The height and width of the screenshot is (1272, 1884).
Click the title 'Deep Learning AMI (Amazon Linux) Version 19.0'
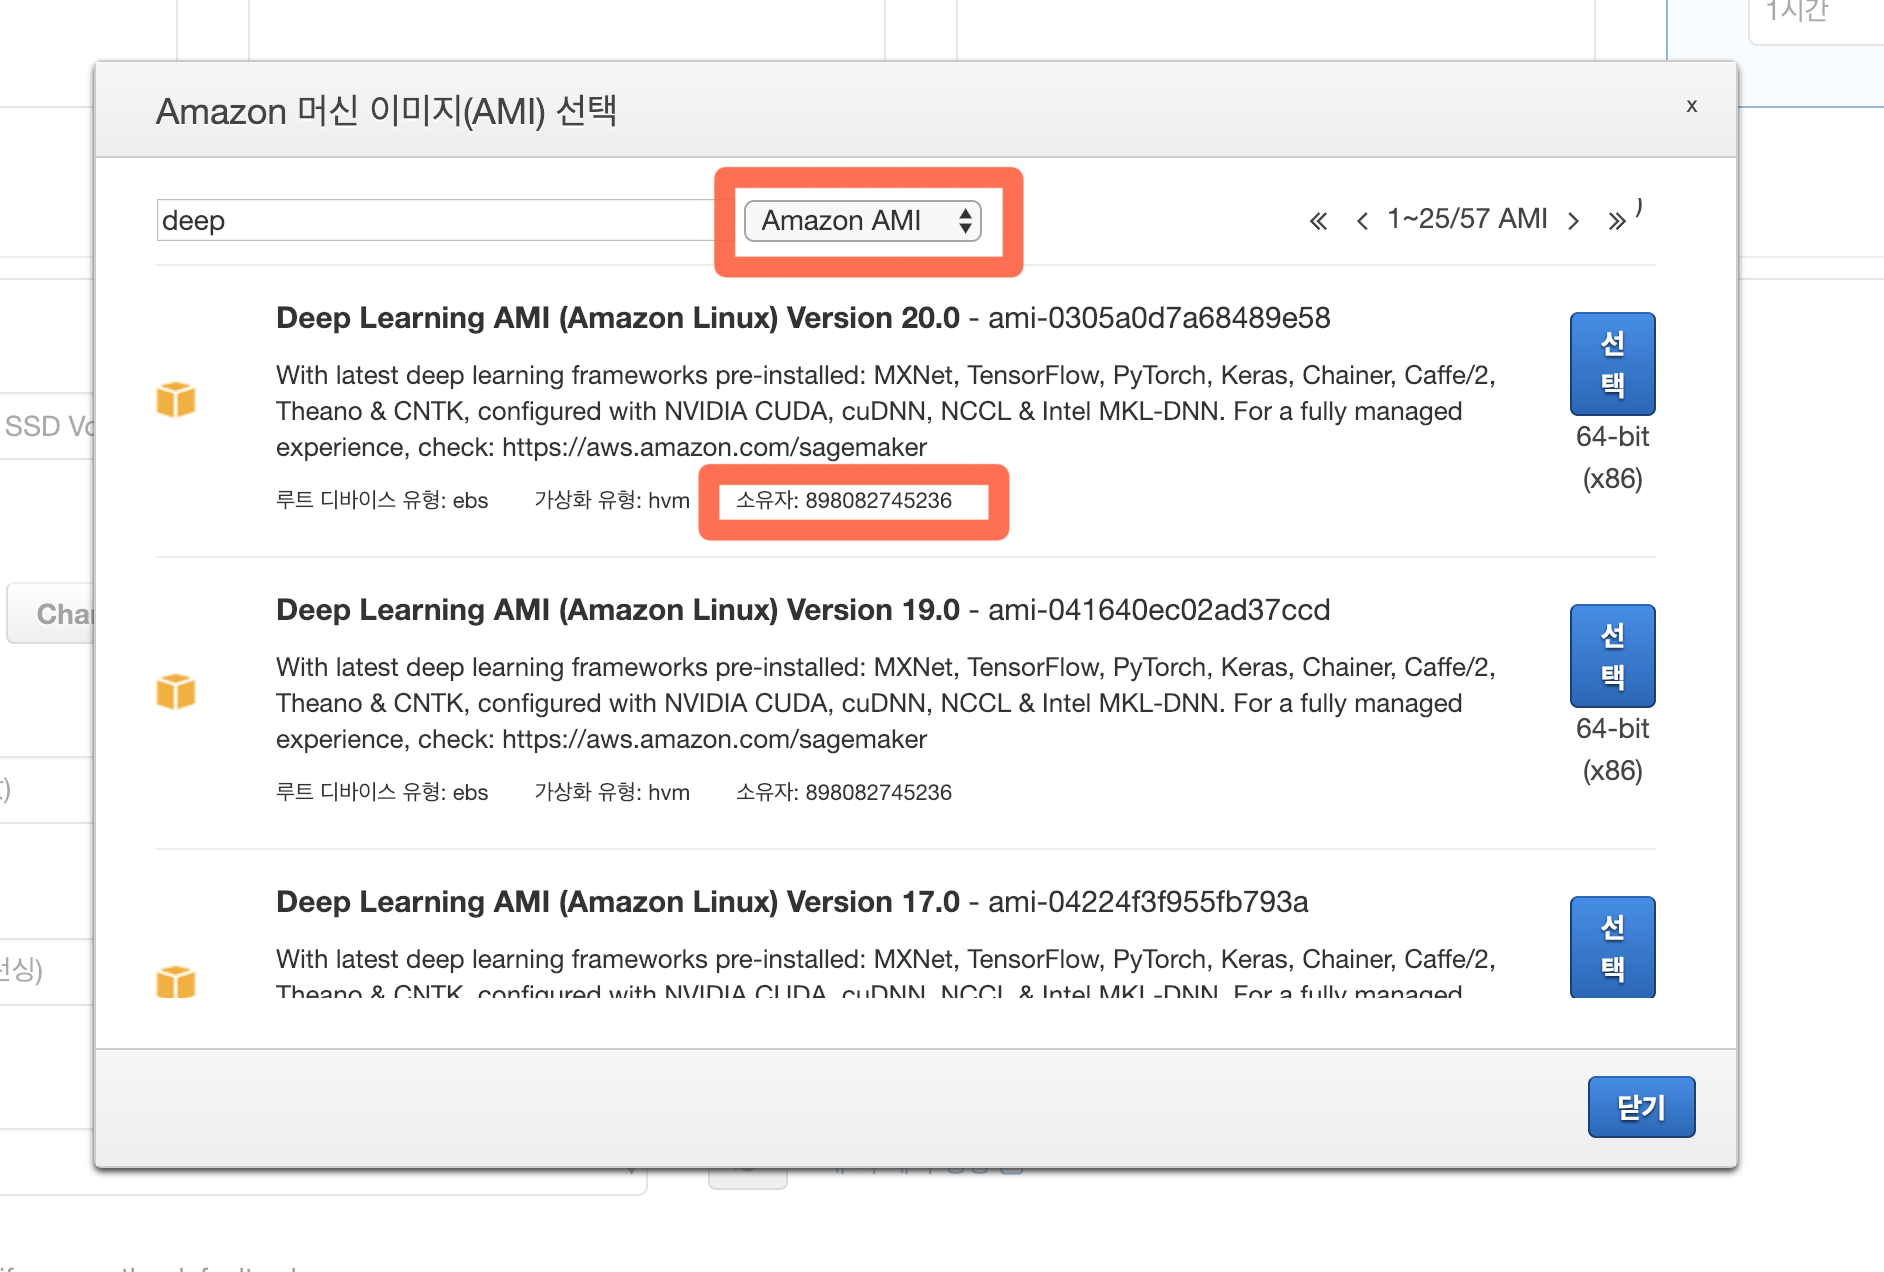point(618,610)
